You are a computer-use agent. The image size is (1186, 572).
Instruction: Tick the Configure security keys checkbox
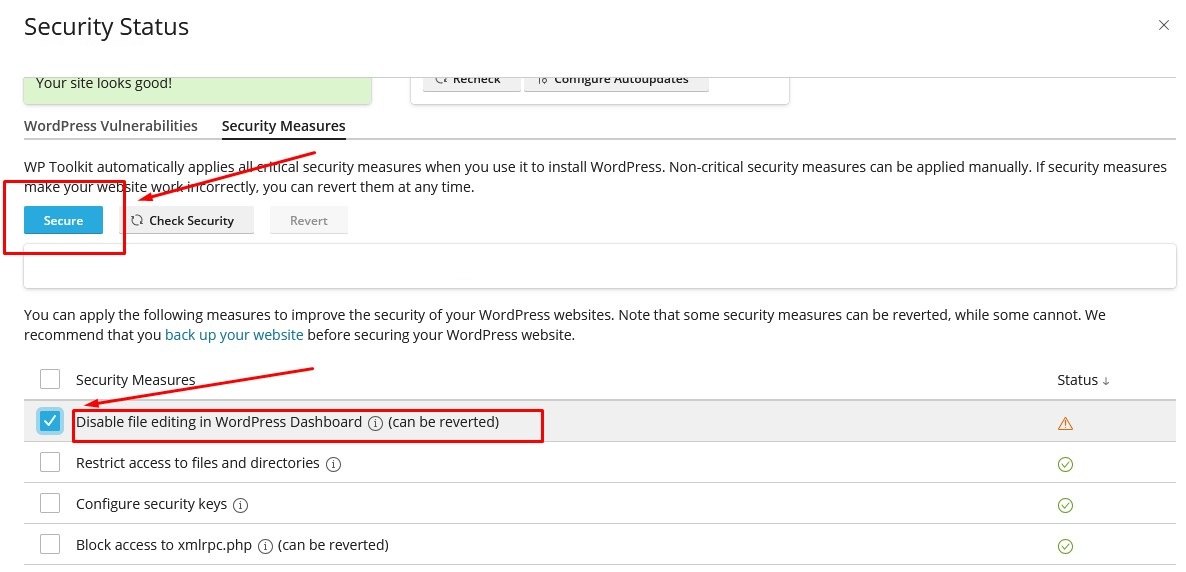[x=50, y=503]
